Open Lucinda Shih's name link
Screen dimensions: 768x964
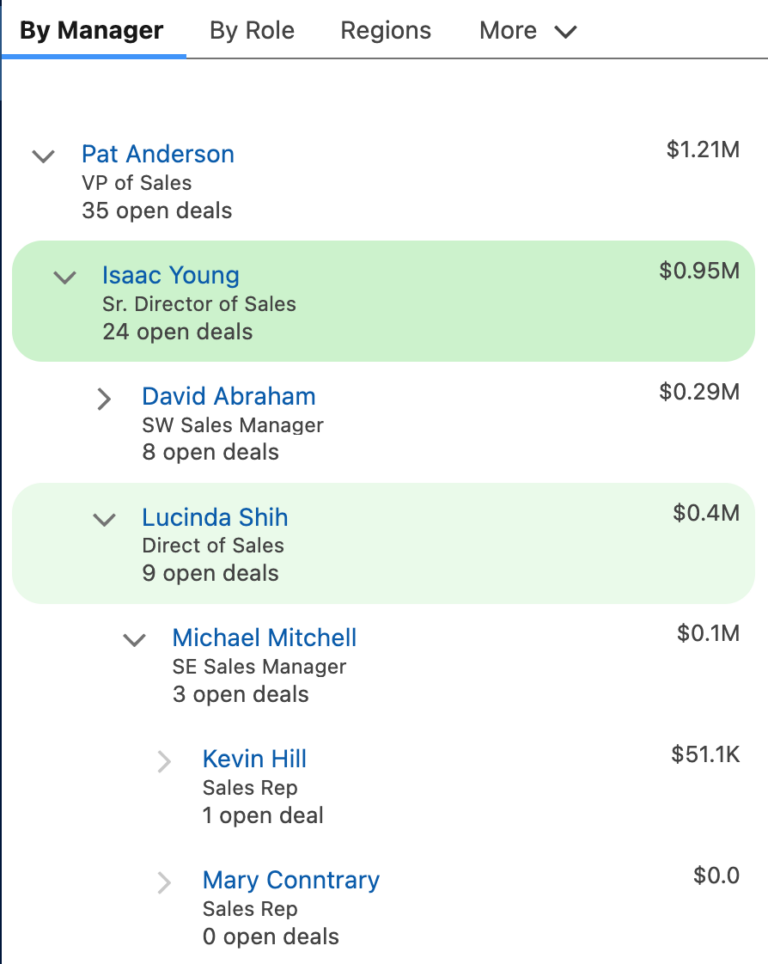click(x=214, y=517)
